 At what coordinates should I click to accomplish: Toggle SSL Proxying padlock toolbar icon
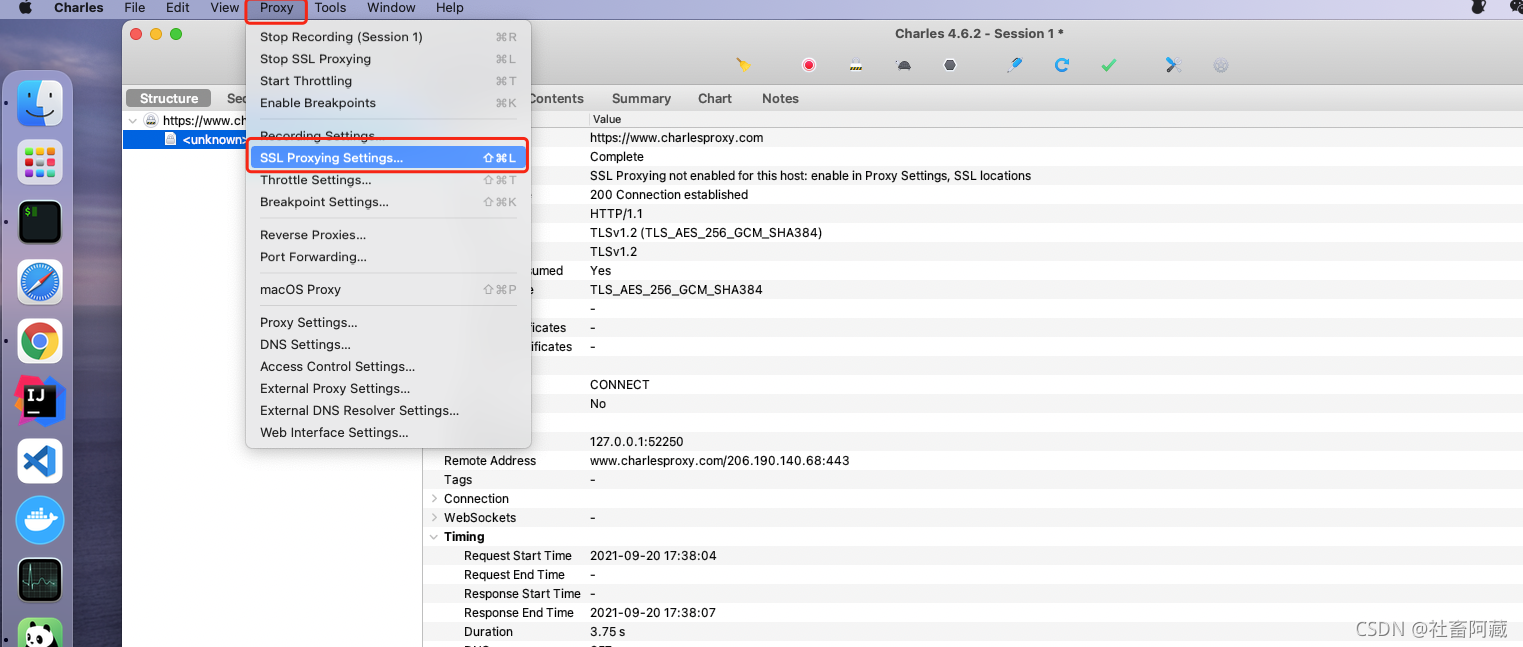pyautogui.click(x=855, y=65)
